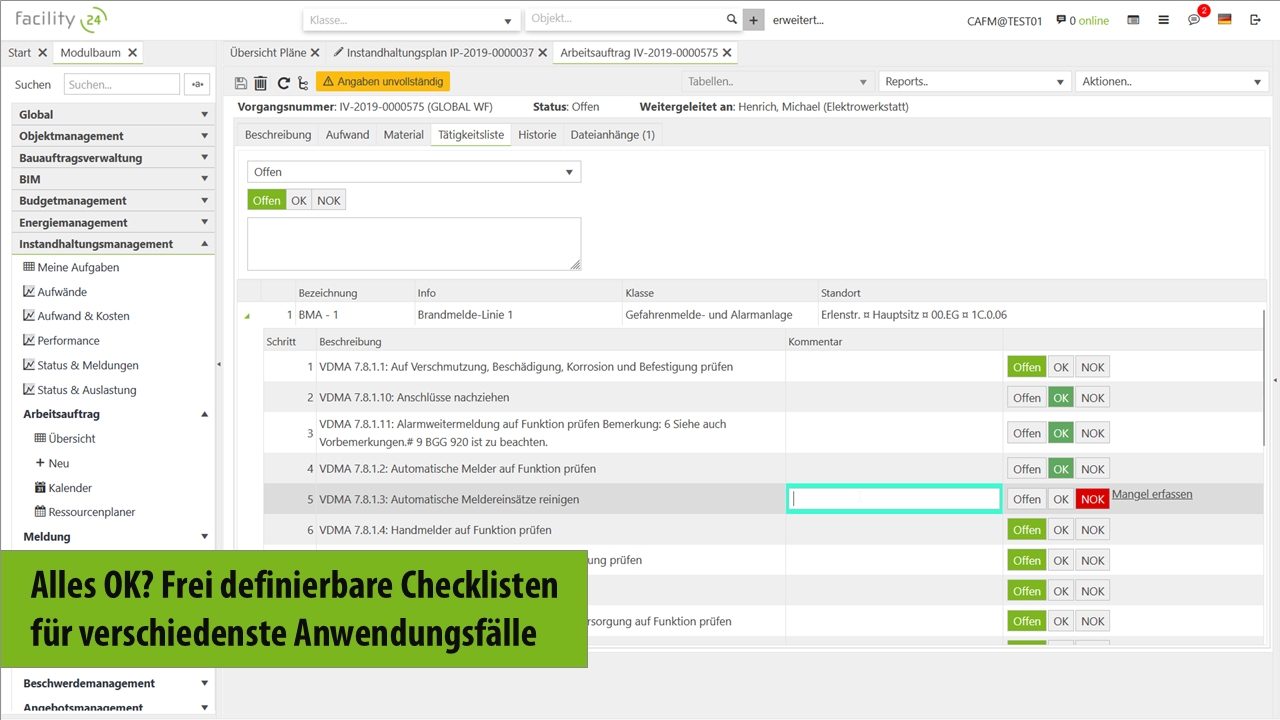Close the Modulbaum tab
Image resolution: width=1280 pixels, height=720 pixels.
point(133,53)
